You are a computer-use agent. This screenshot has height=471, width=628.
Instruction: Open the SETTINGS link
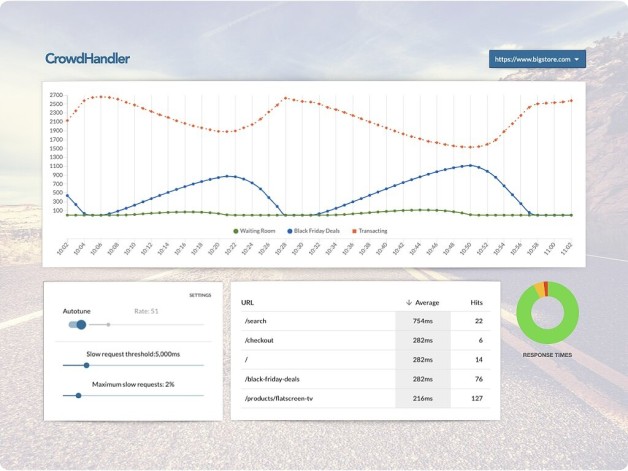tap(200, 295)
